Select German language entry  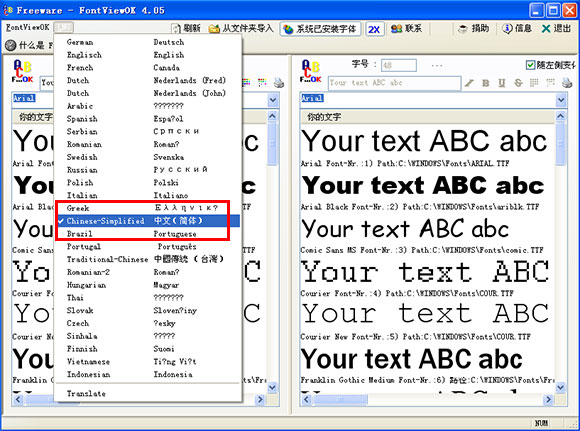click(x=148, y=42)
